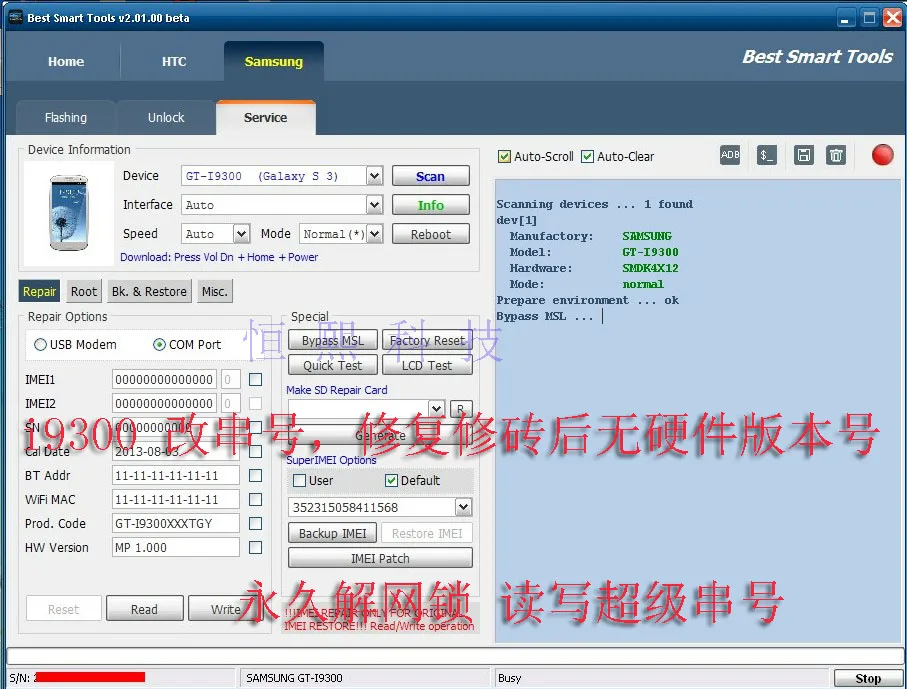Open the command shell icon

(766, 155)
